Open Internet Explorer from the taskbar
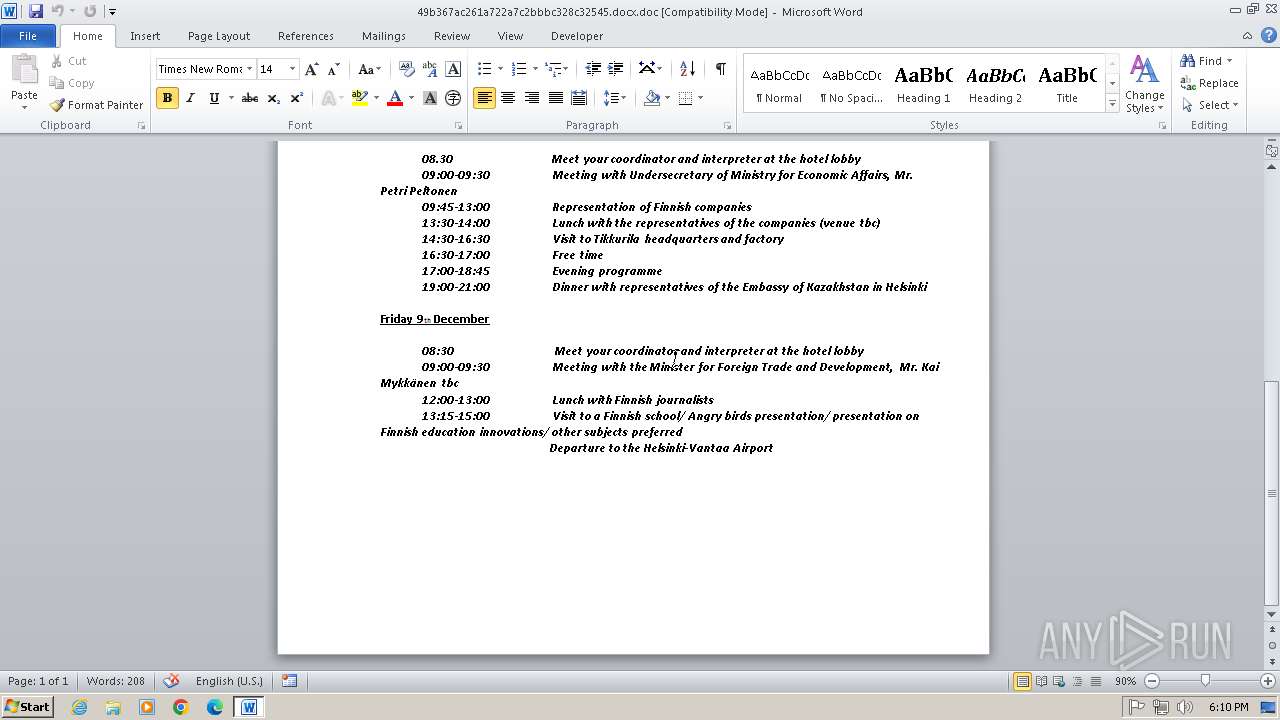1280x720 pixels. click(x=79, y=707)
